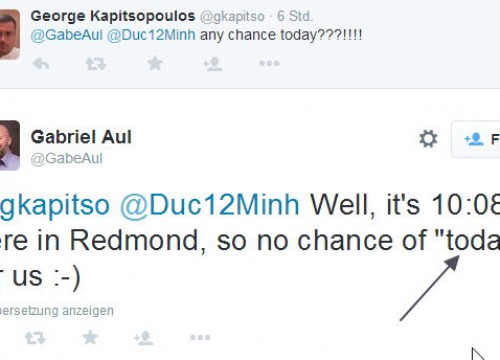Open Gabriel Aul's profile picture
This screenshot has height=360, width=500.
[x=10, y=145]
